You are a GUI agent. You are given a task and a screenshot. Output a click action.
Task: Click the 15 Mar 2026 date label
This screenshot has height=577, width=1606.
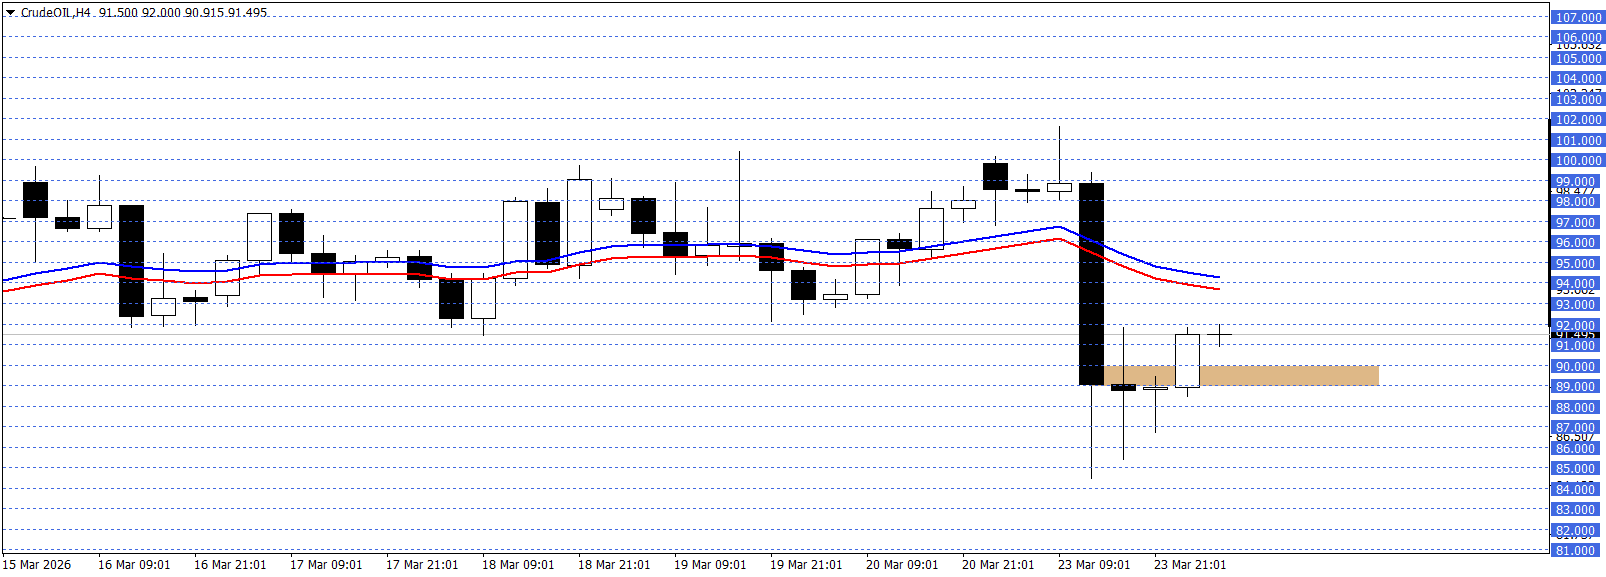pos(38,564)
